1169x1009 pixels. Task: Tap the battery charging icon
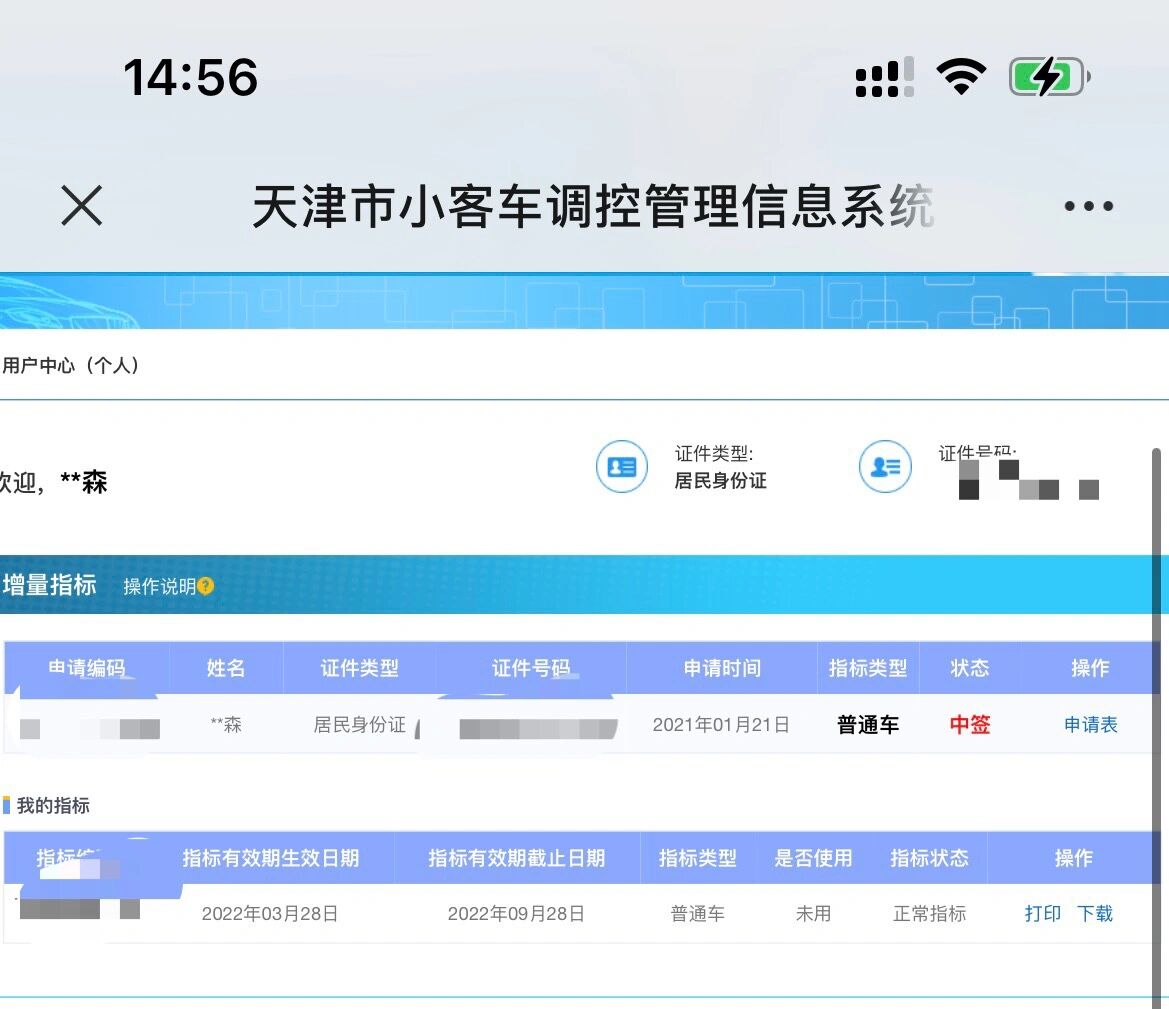pyautogui.click(x=1050, y=76)
